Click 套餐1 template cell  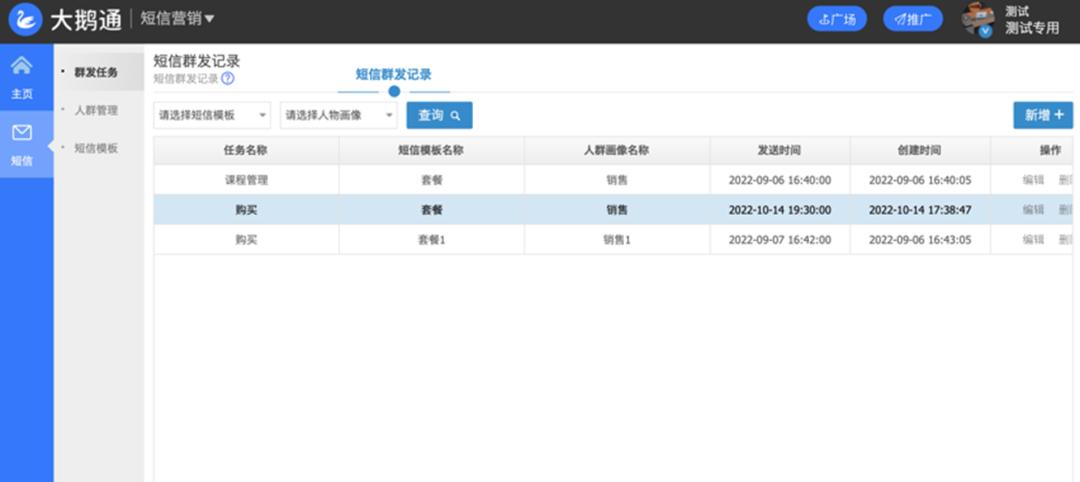tap(432, 240)
